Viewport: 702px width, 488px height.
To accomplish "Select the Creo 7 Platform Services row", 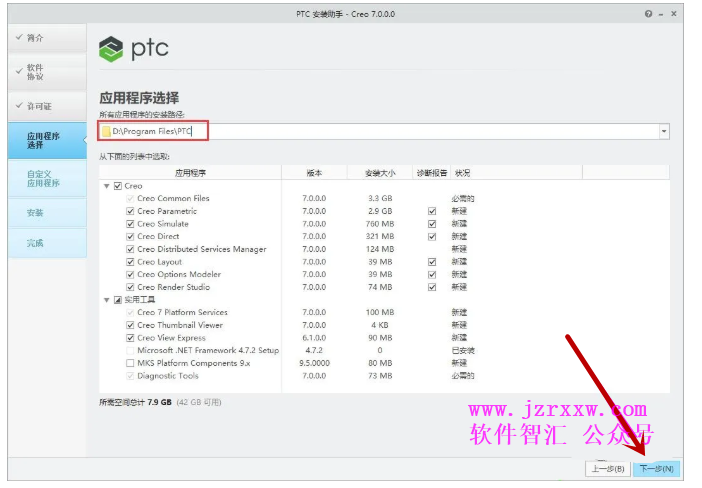I will pos(384,312).
